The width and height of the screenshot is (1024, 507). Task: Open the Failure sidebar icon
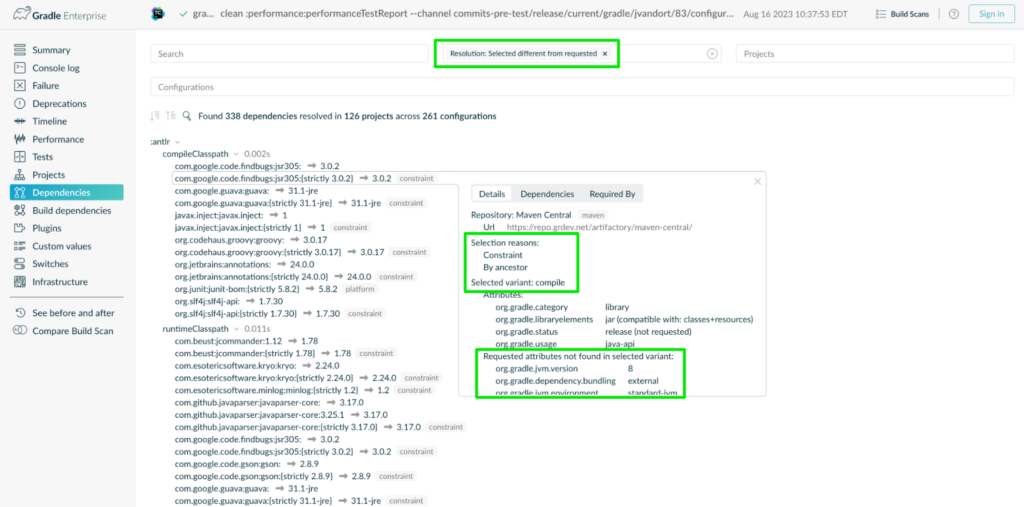pyautogui.click(x=20, y=86)
